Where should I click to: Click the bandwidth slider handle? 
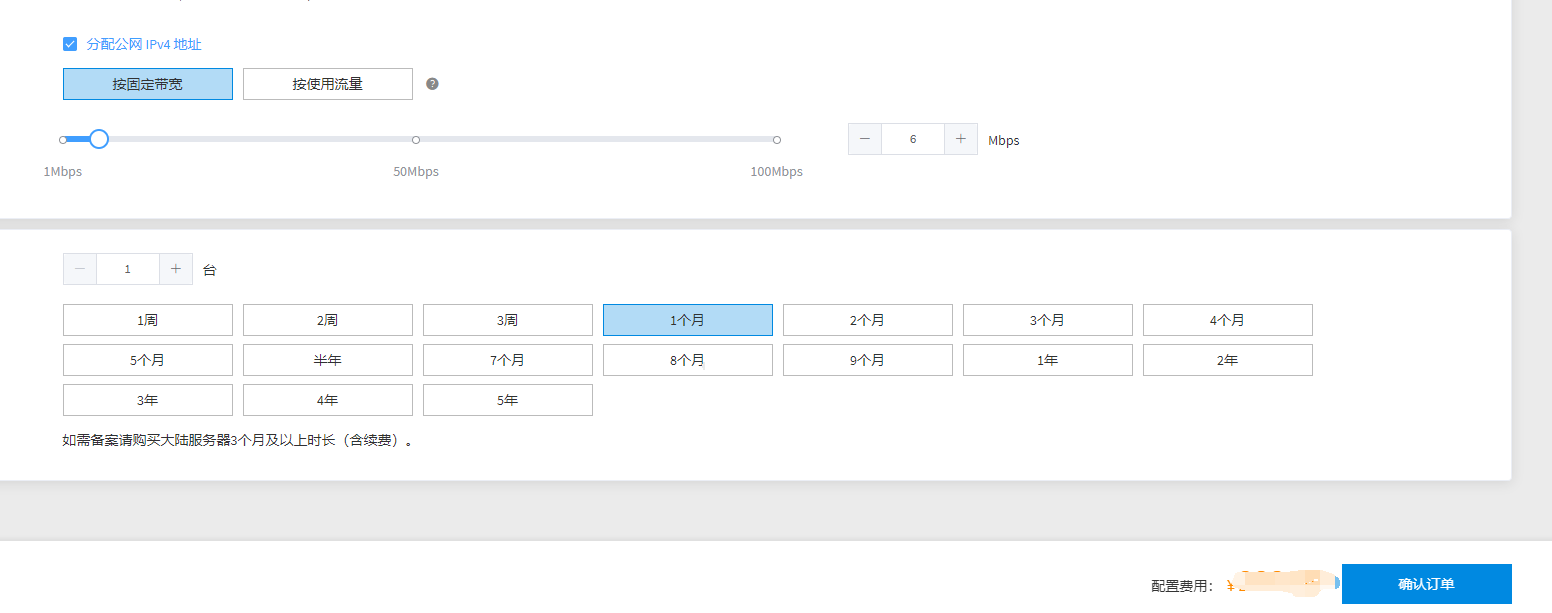tap(99, 139)
